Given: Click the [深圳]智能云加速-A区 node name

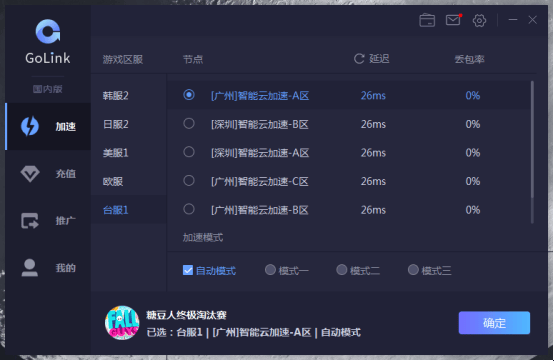Looking at the screenshot, I should [x=260, y=153].
